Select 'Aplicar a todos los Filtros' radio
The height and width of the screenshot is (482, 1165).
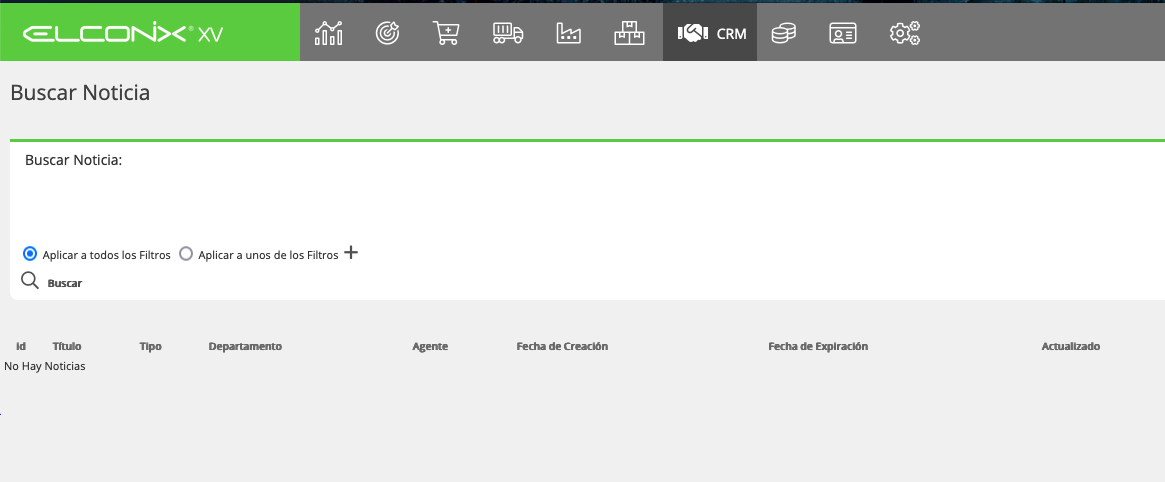pyautogui.click(x=30, y=254)
